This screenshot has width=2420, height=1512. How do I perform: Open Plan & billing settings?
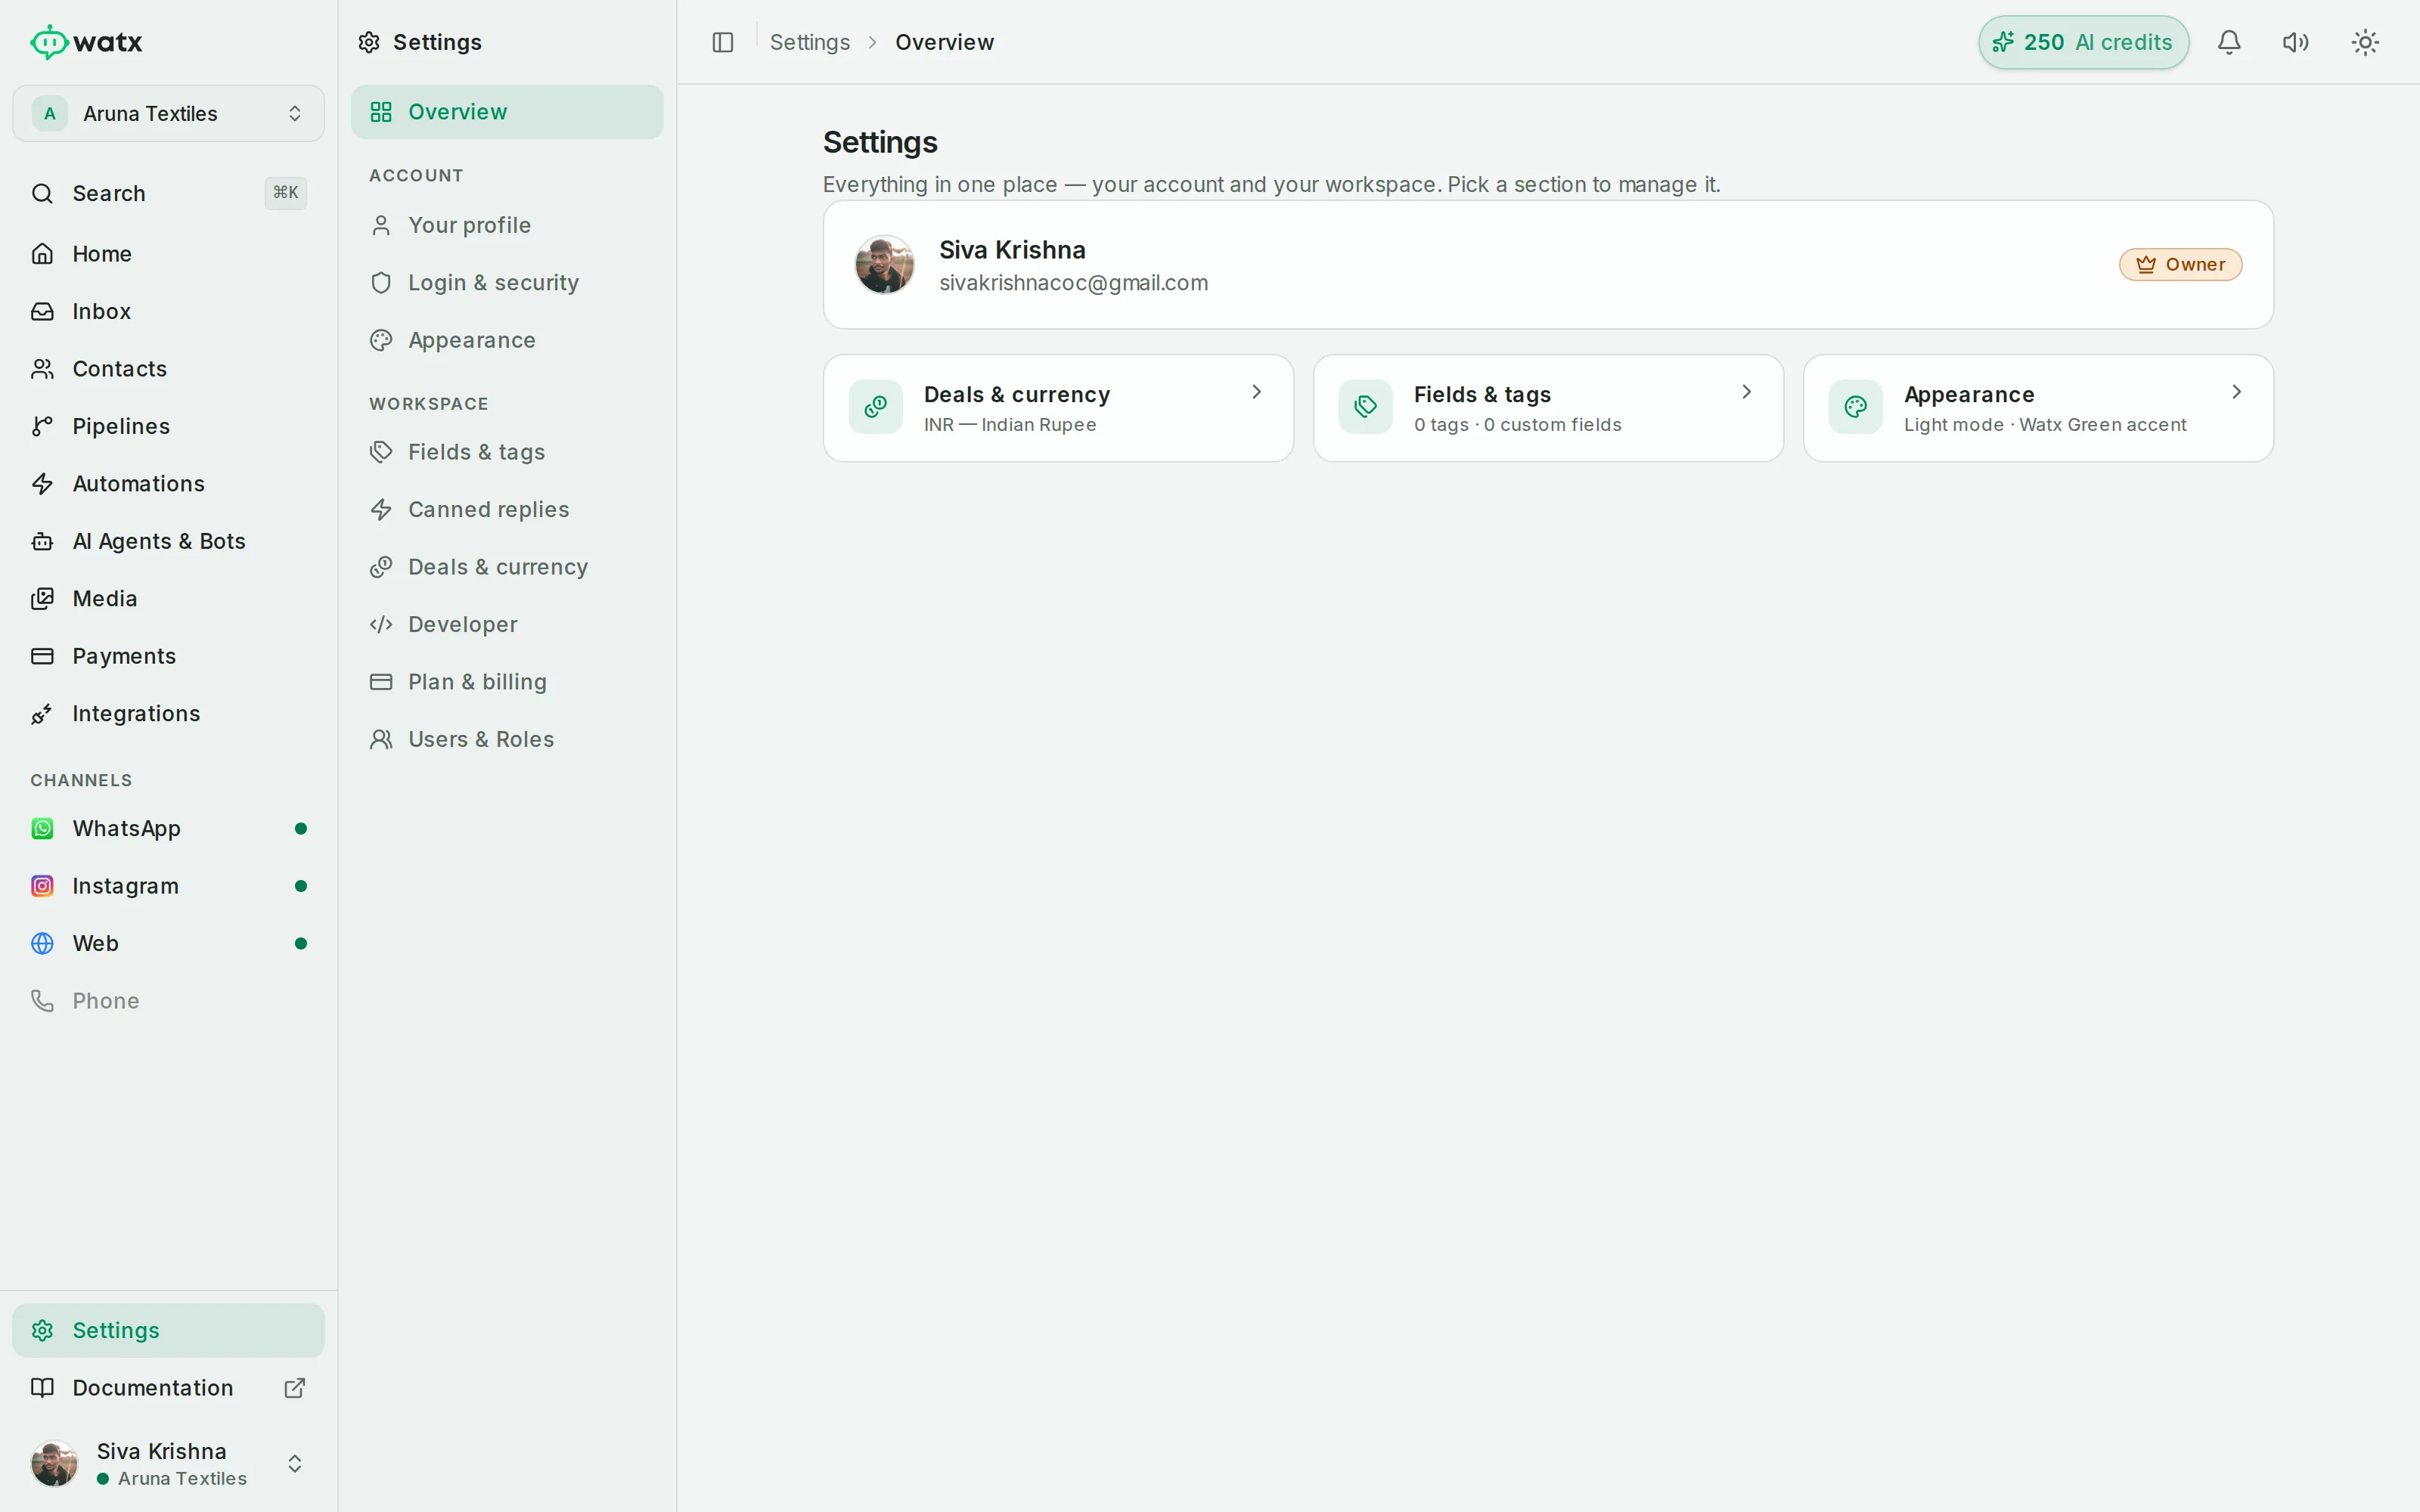point(507,682)
